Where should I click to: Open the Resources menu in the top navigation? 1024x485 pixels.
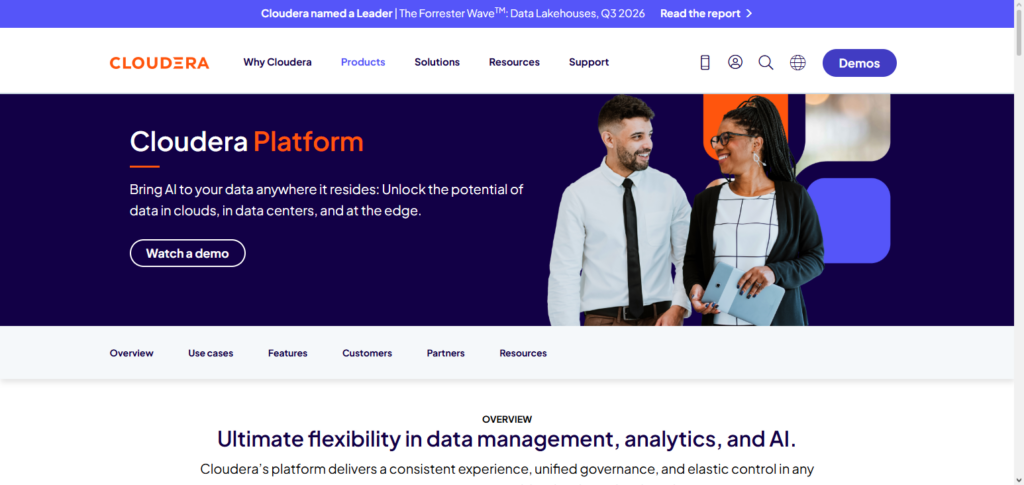[515, 62]
